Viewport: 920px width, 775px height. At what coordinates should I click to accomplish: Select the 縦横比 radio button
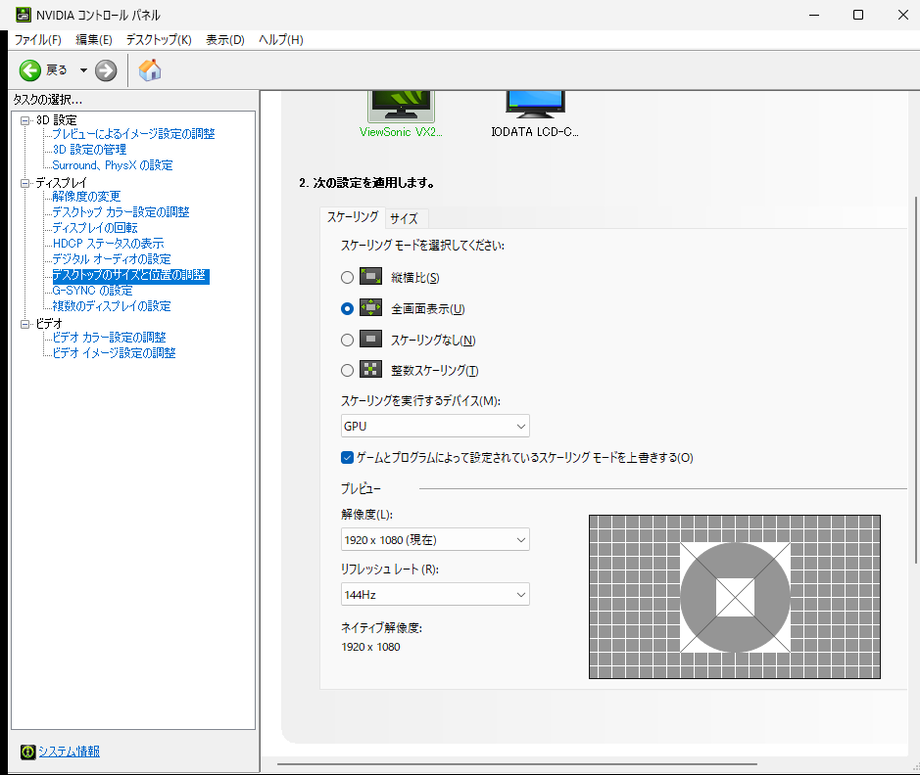[x=347, y=278]
